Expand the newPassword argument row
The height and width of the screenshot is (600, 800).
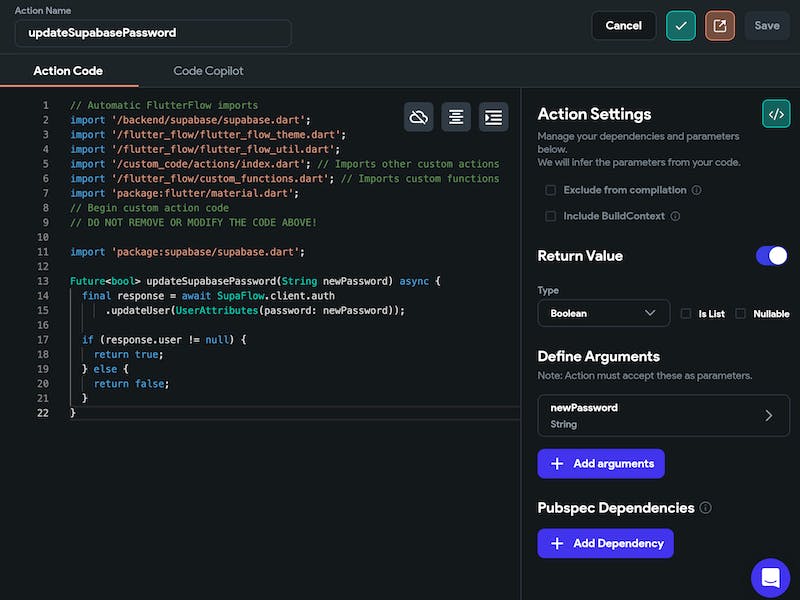coord(664,415)
